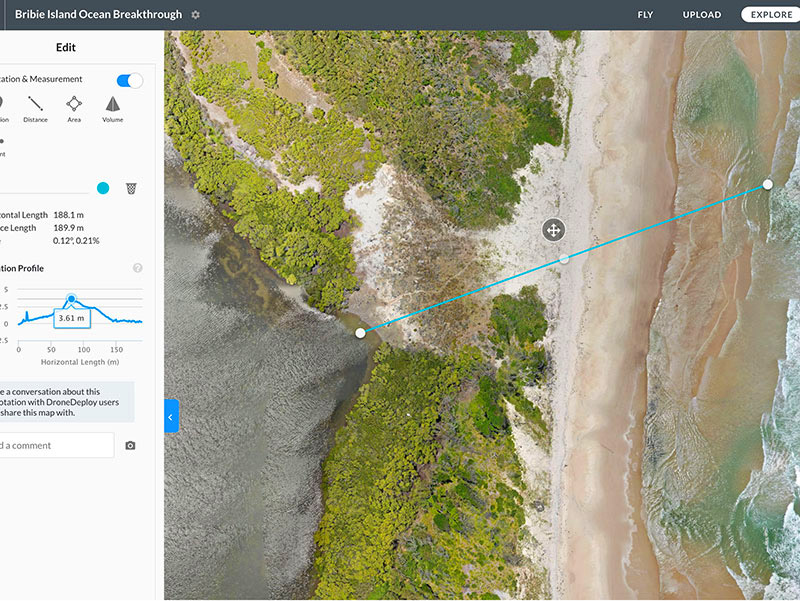Viewport: 800px width, 601px height.
Task: Click the move crosshair icon on map
Action: [x=553, y=230]
